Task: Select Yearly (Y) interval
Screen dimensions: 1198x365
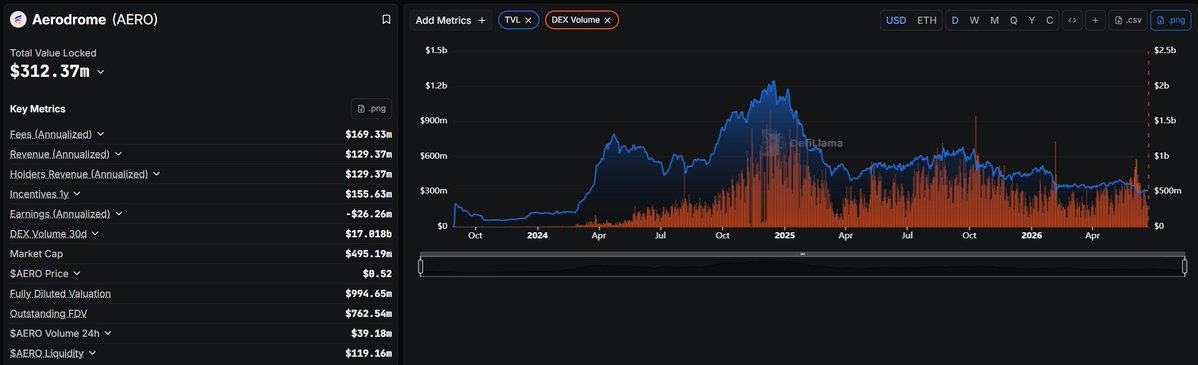Action: [1032, 21]
